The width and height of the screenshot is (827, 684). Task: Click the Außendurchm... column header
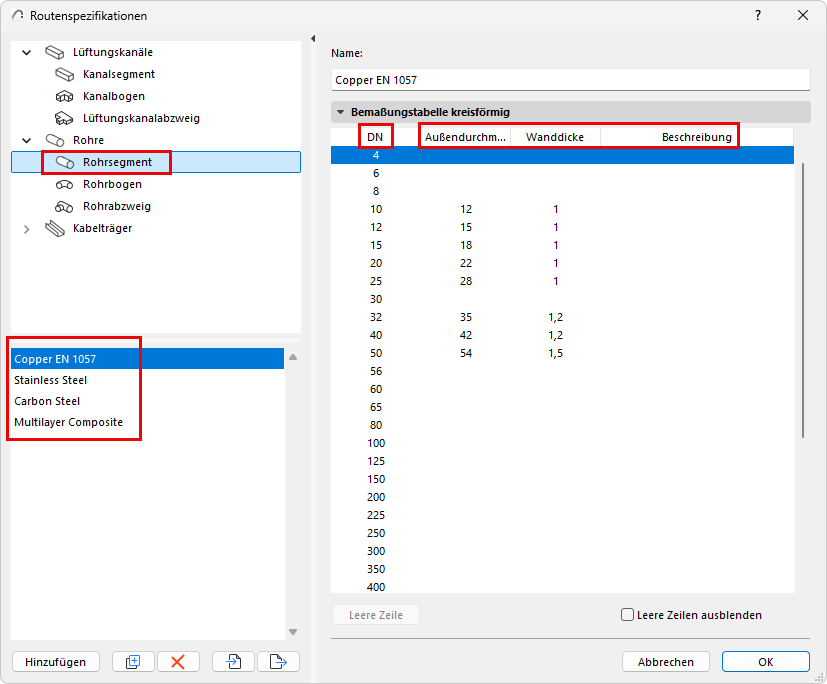point(465,137)
